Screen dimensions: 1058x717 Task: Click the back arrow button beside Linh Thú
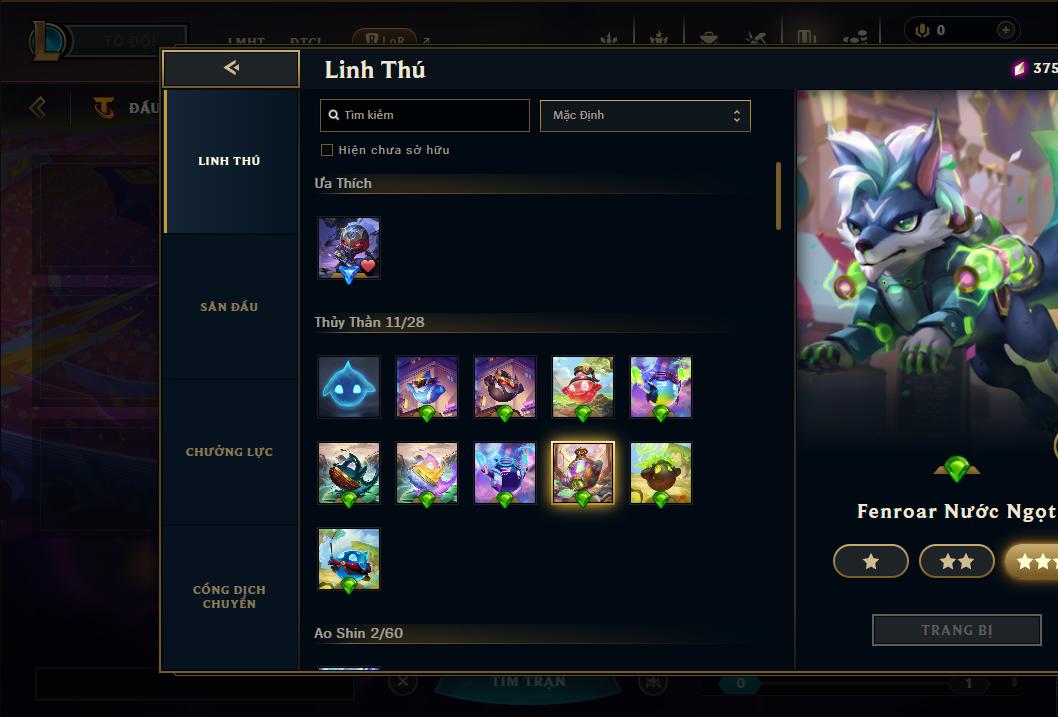[x=231, y=68]
